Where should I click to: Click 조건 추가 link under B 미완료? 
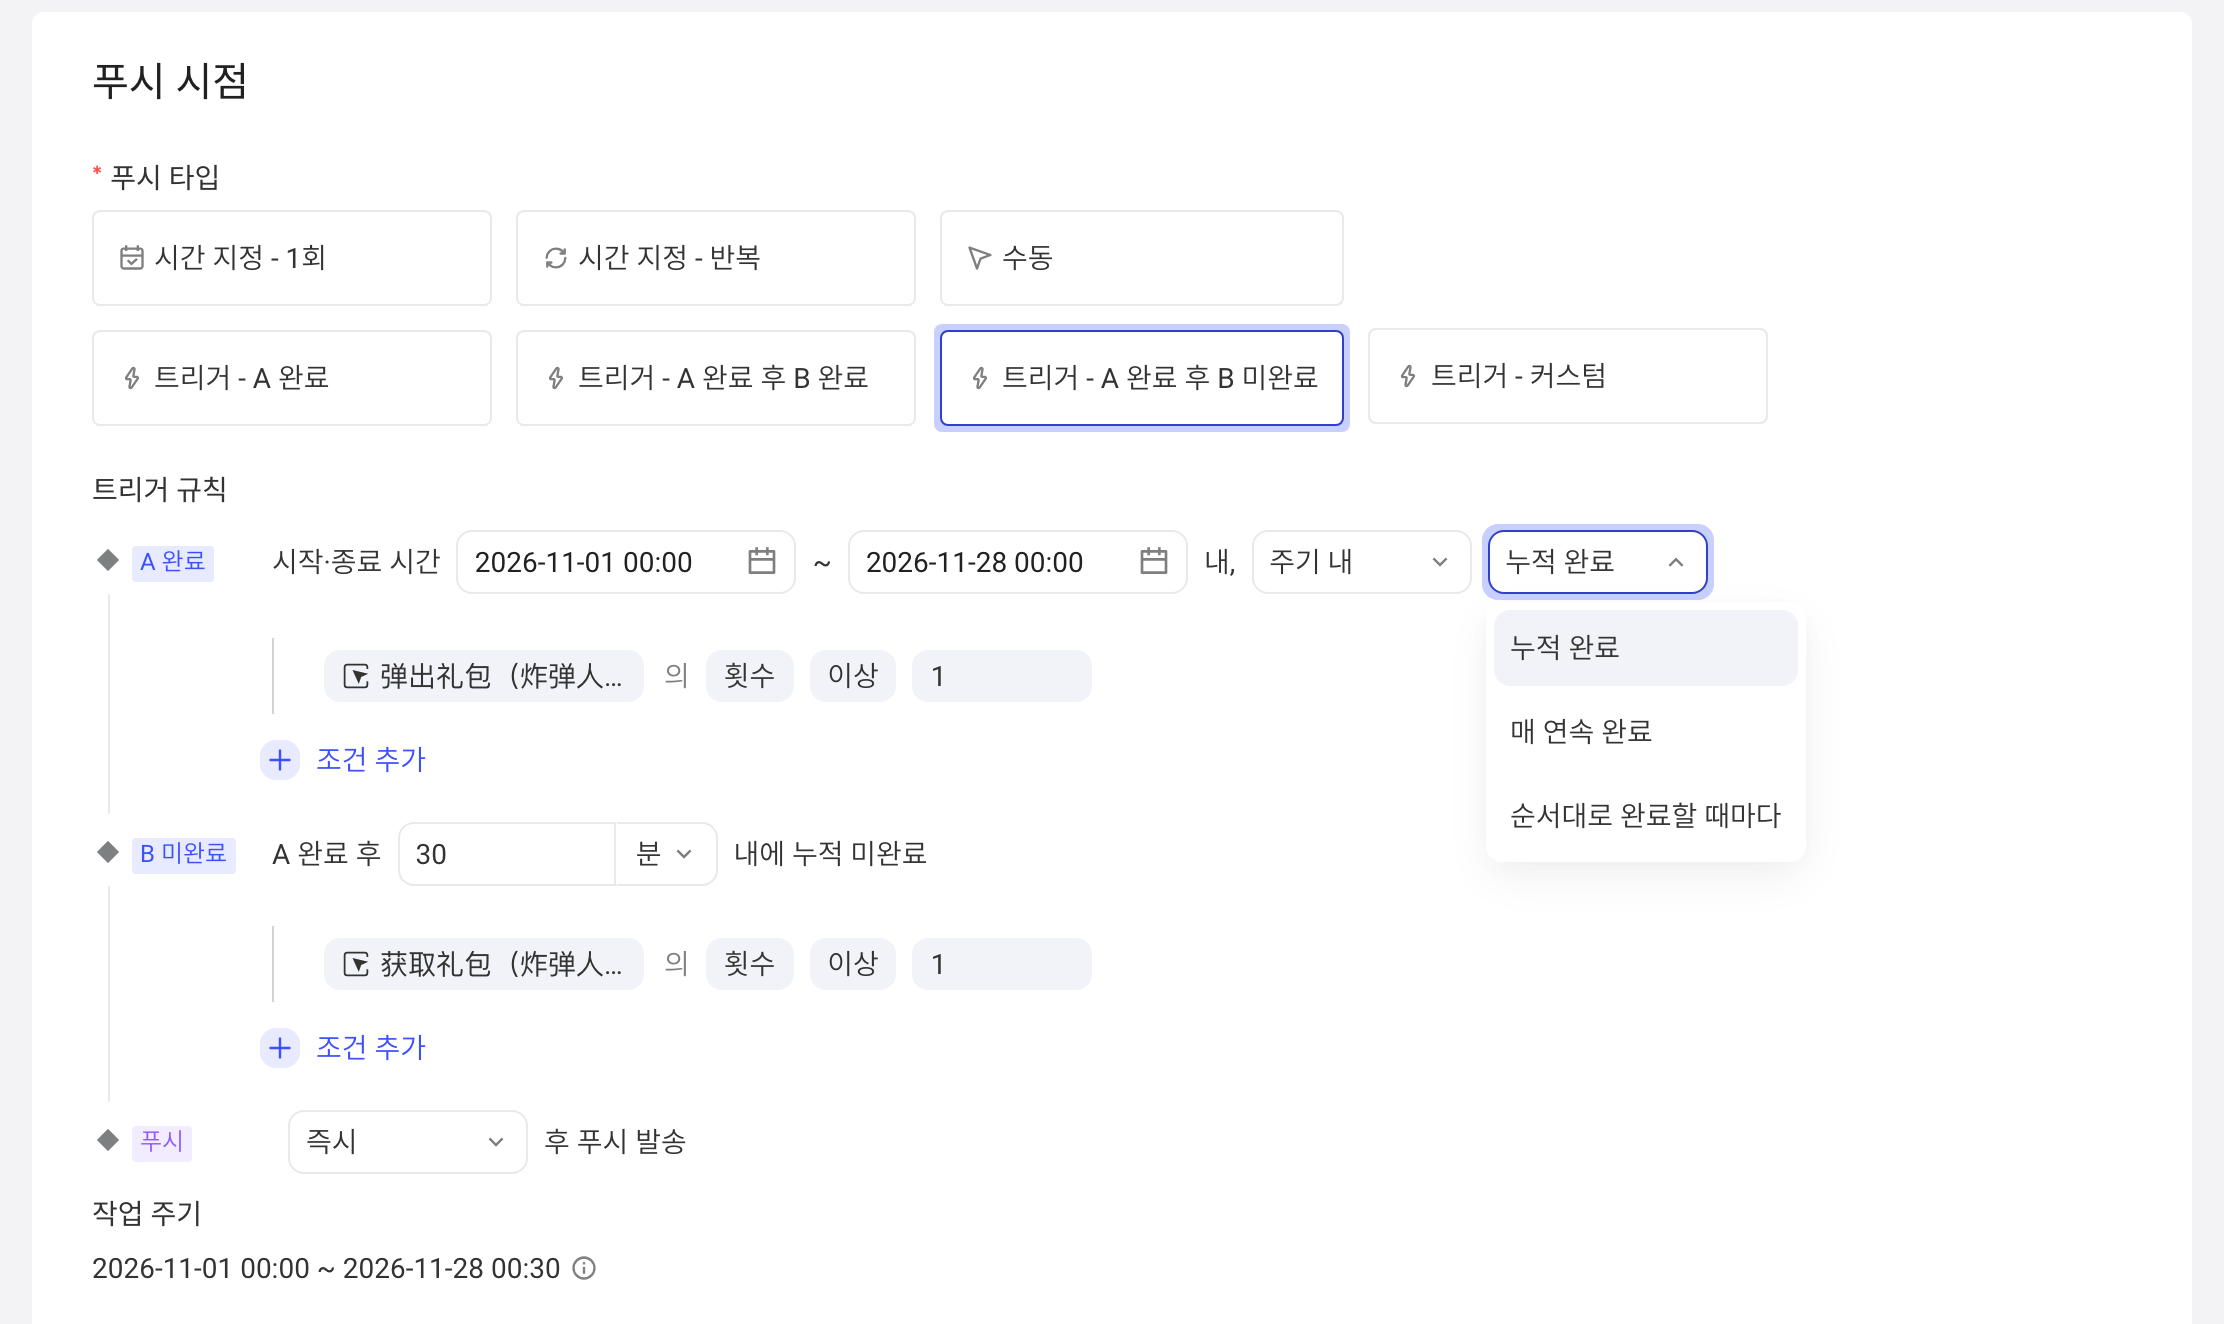coord(371,1048)
